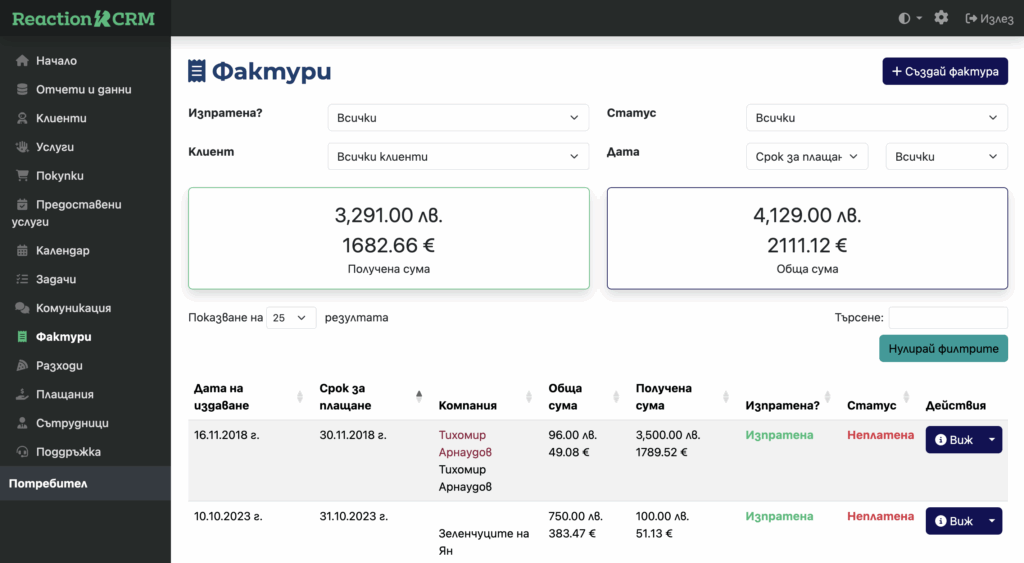Click the Задачи task list icon
The width and height of the screenshot is (1024, 563).
click(x=22, y=279)
